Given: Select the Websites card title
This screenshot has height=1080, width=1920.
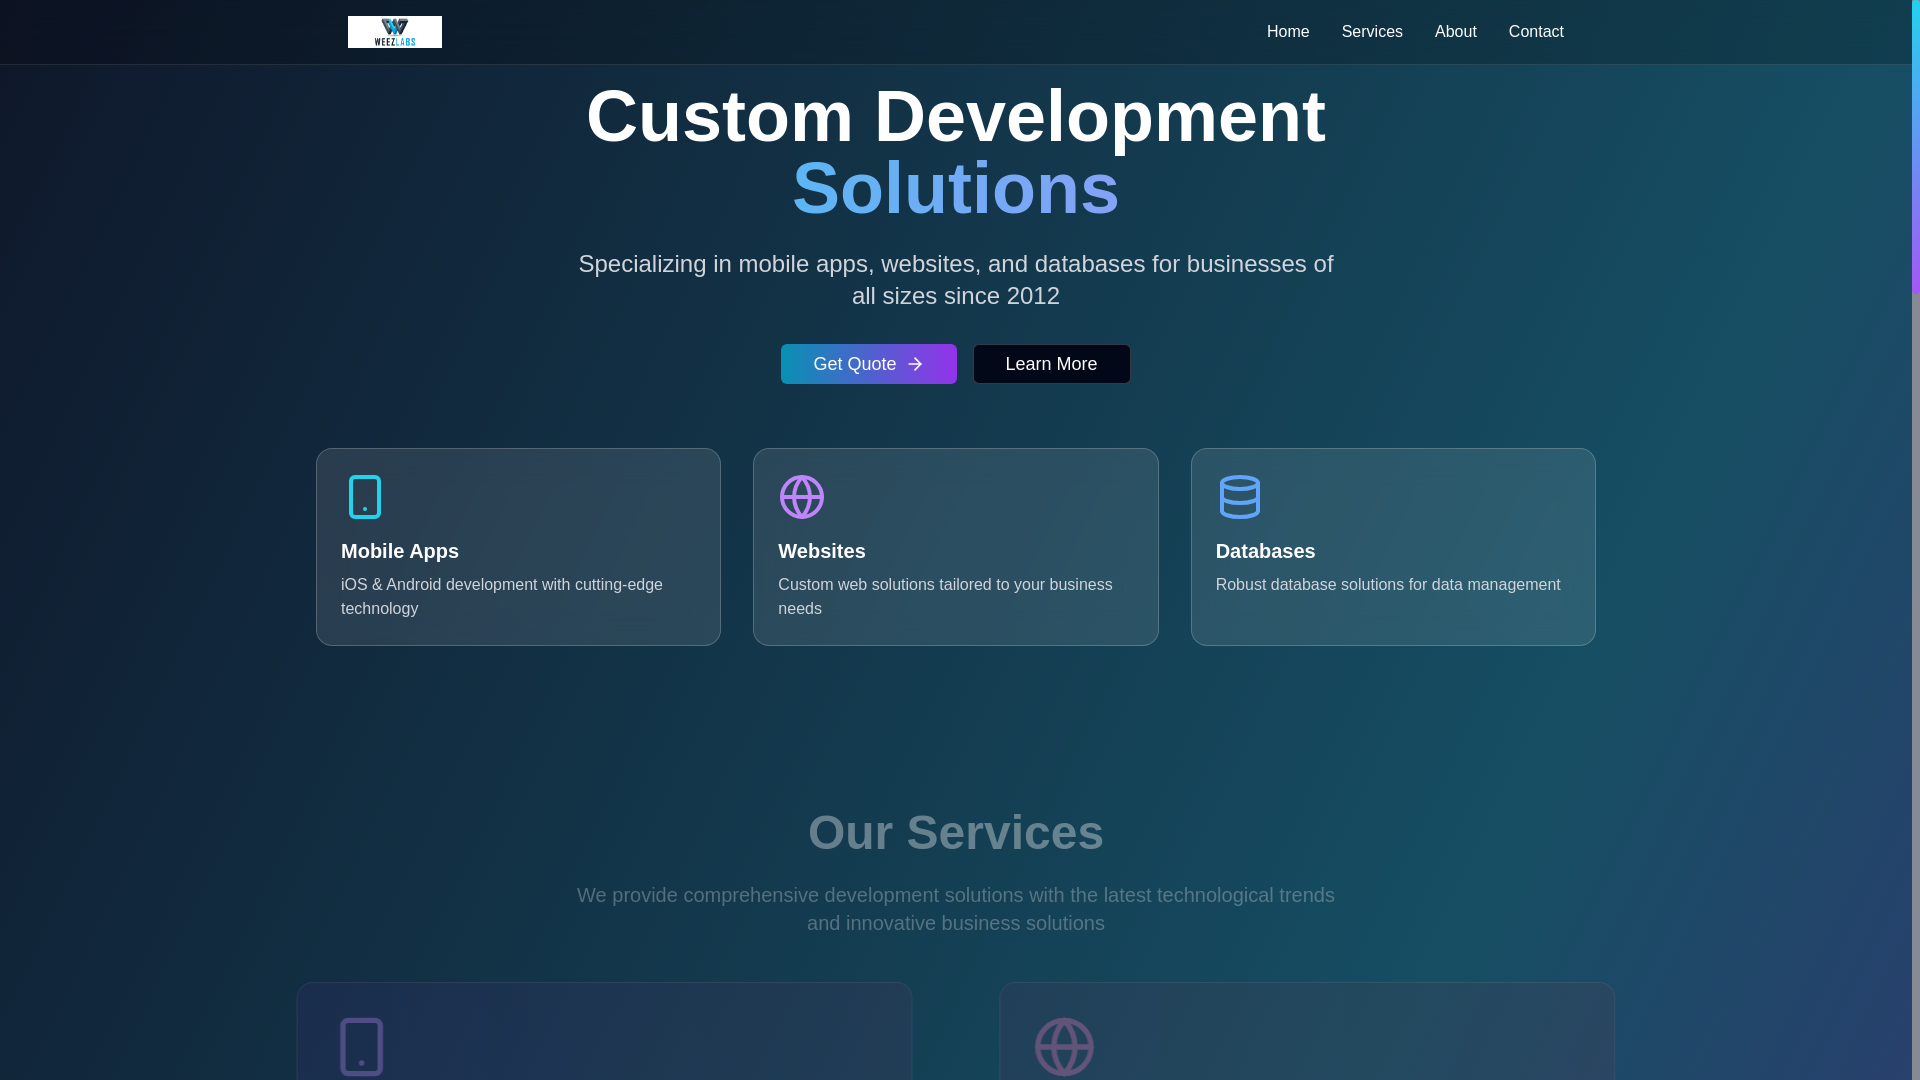Looking at the screenshot, I should [822, 551].
